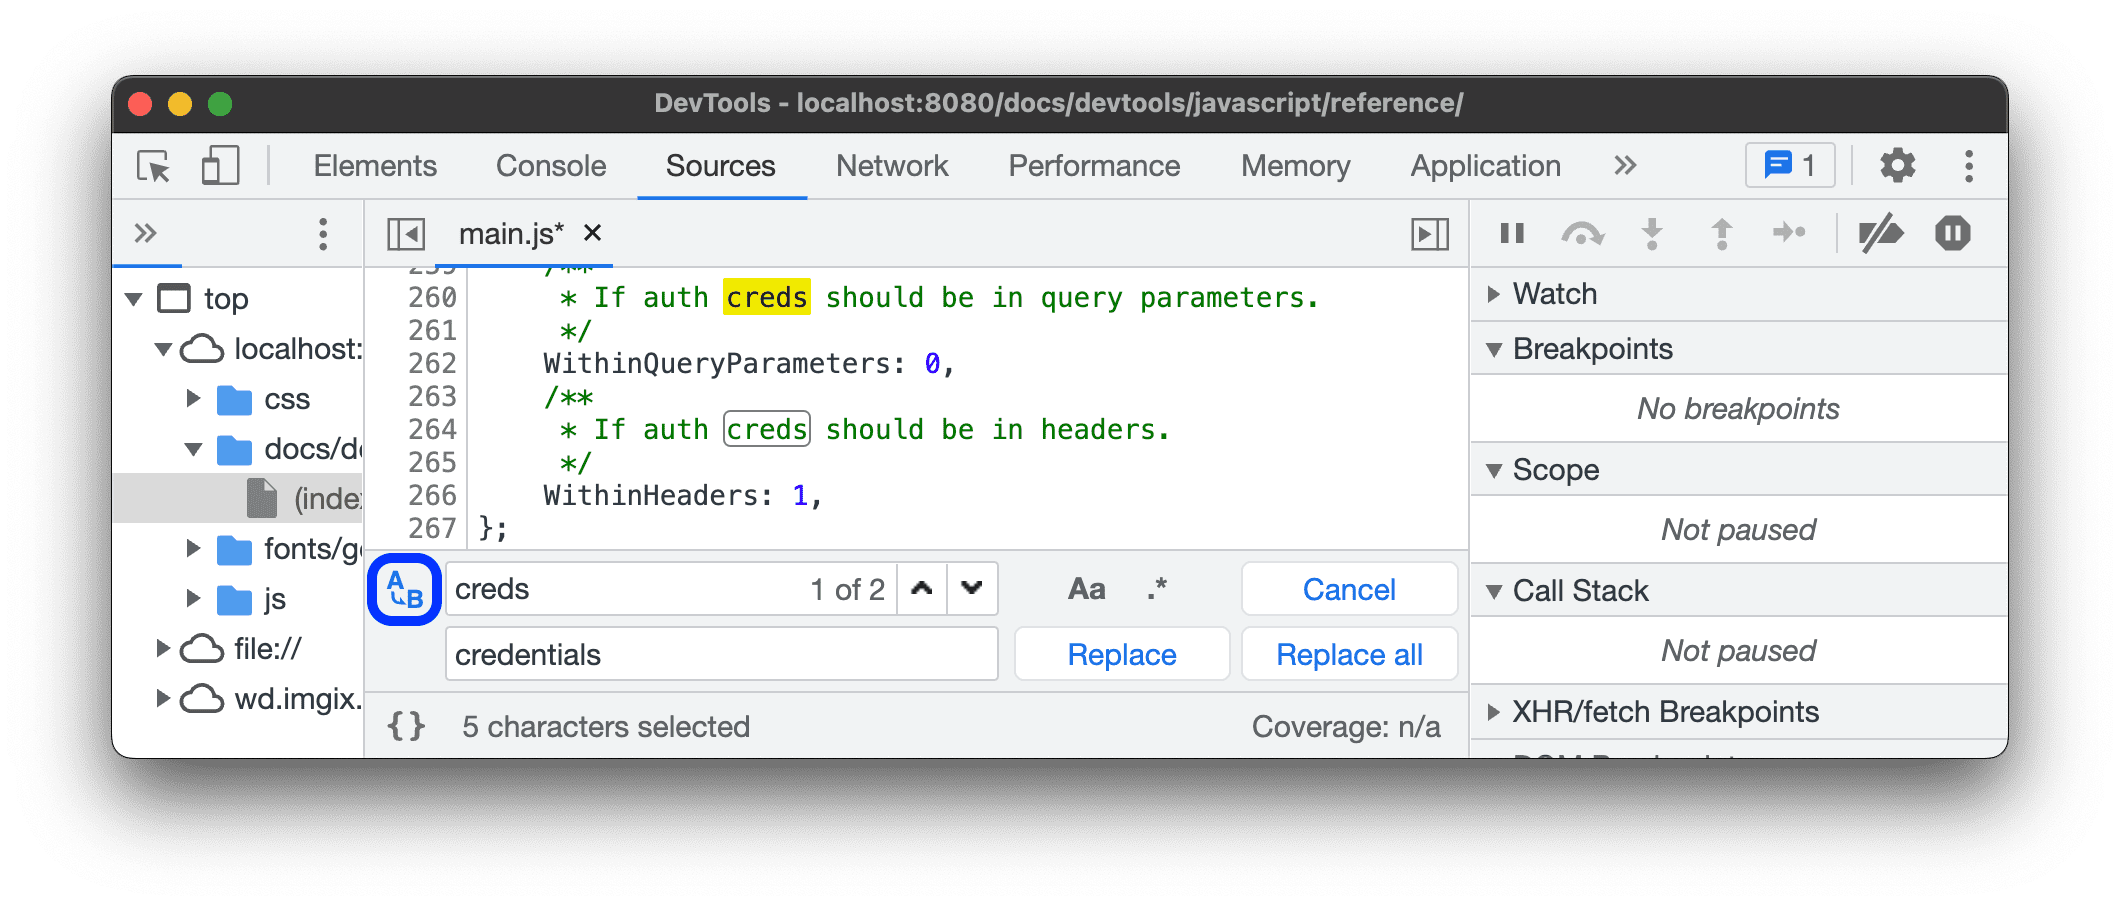Image resolution: width=2120 pixels, height=906 pixels.
Task: Close the main.js file tab
Action: 593,233
